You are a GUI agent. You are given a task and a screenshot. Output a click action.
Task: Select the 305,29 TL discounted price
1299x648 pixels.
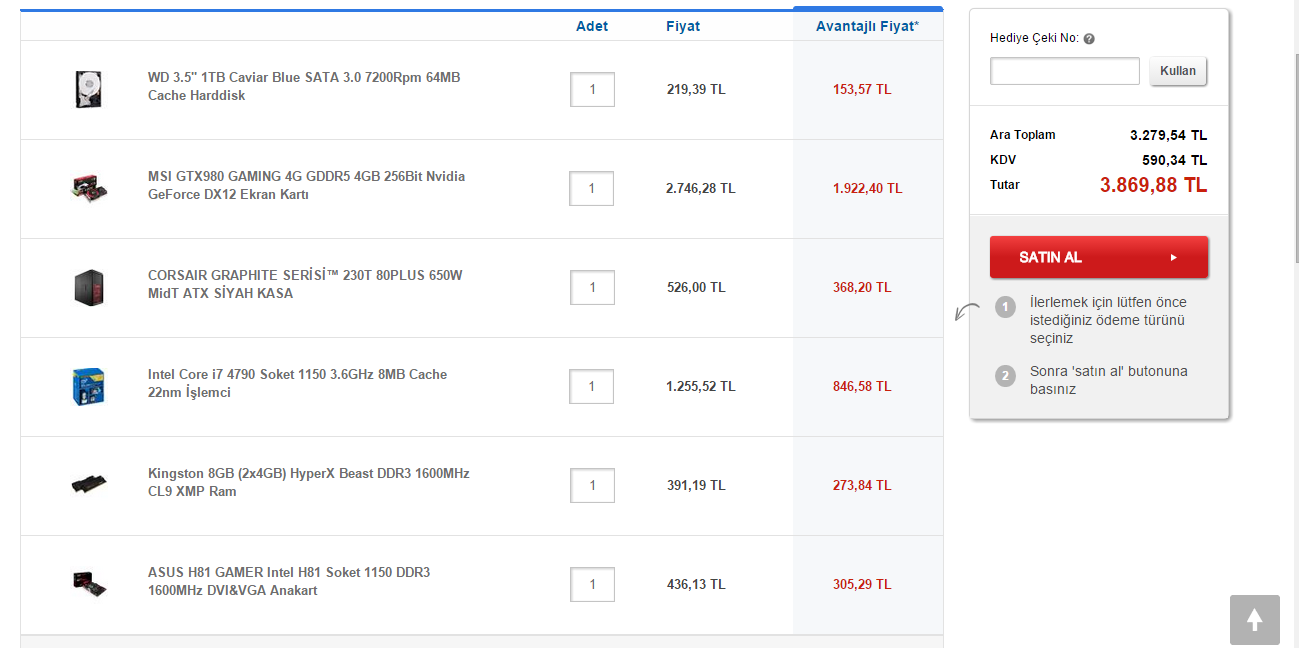[x=862, y=584]
